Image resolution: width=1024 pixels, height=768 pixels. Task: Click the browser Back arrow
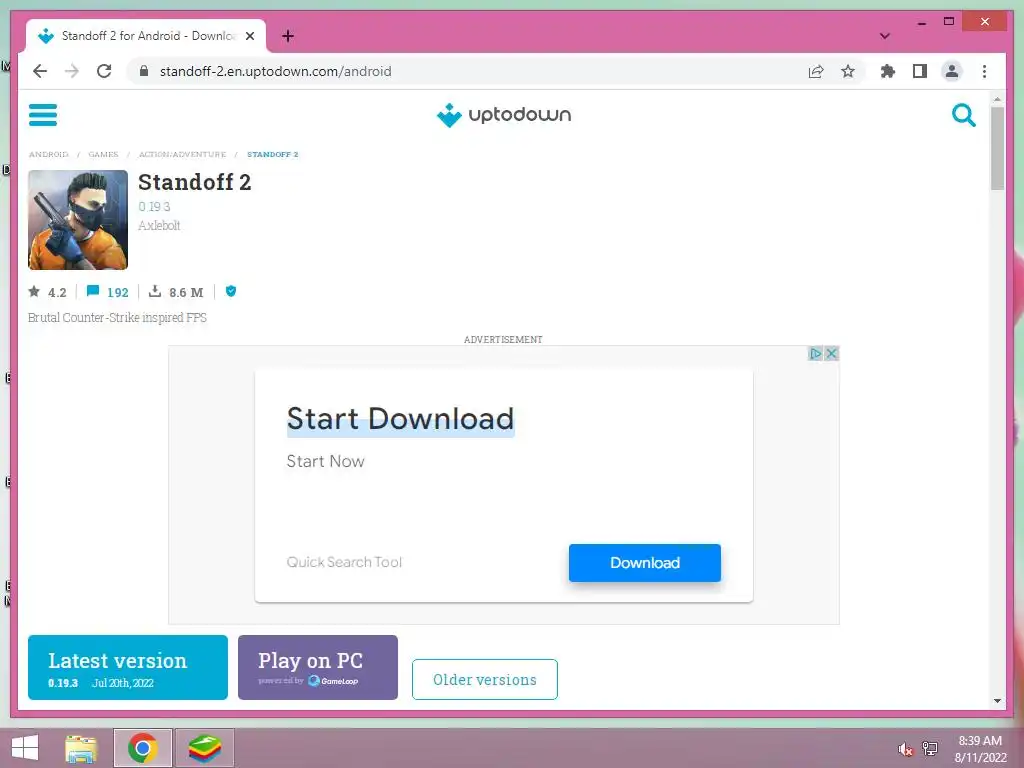pyautogui.click(x=40, y=71)
